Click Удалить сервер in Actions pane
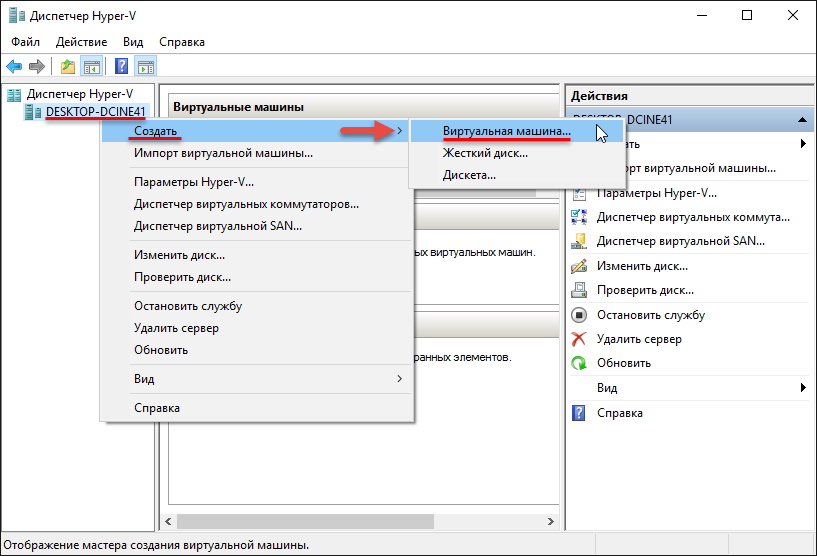Viewport: 817px width, 556px height. (x=639, y=339)
